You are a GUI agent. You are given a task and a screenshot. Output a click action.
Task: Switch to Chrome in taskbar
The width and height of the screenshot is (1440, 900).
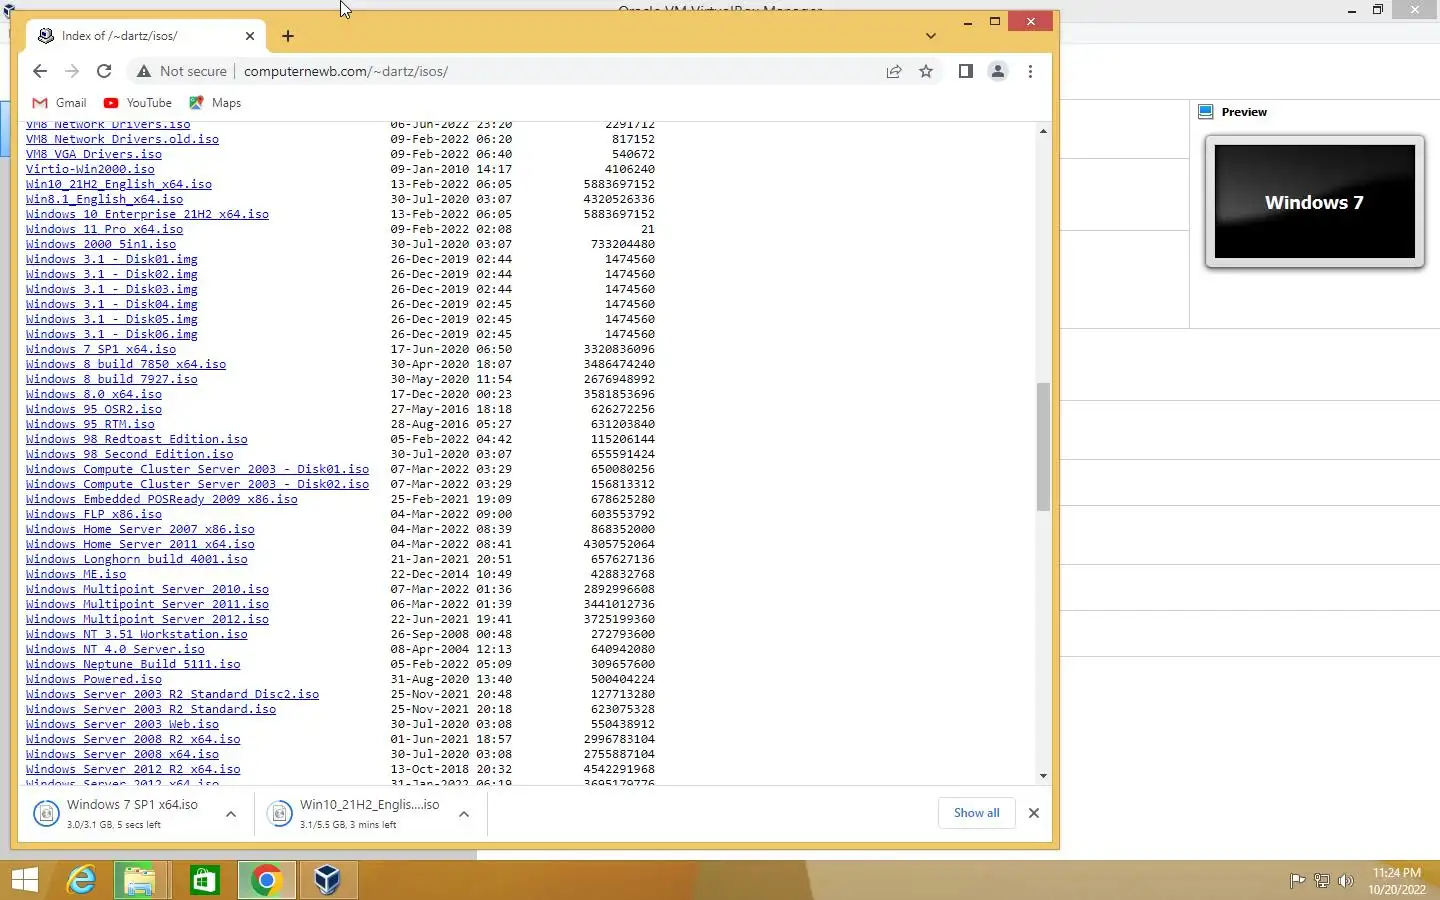(x=266, y=880)
